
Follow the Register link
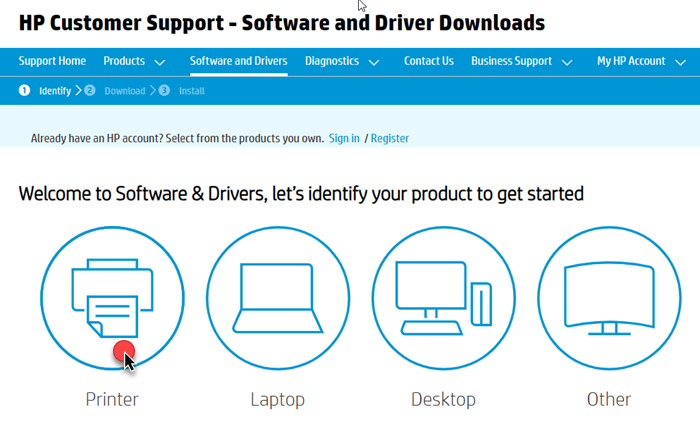tap(390, 138)
